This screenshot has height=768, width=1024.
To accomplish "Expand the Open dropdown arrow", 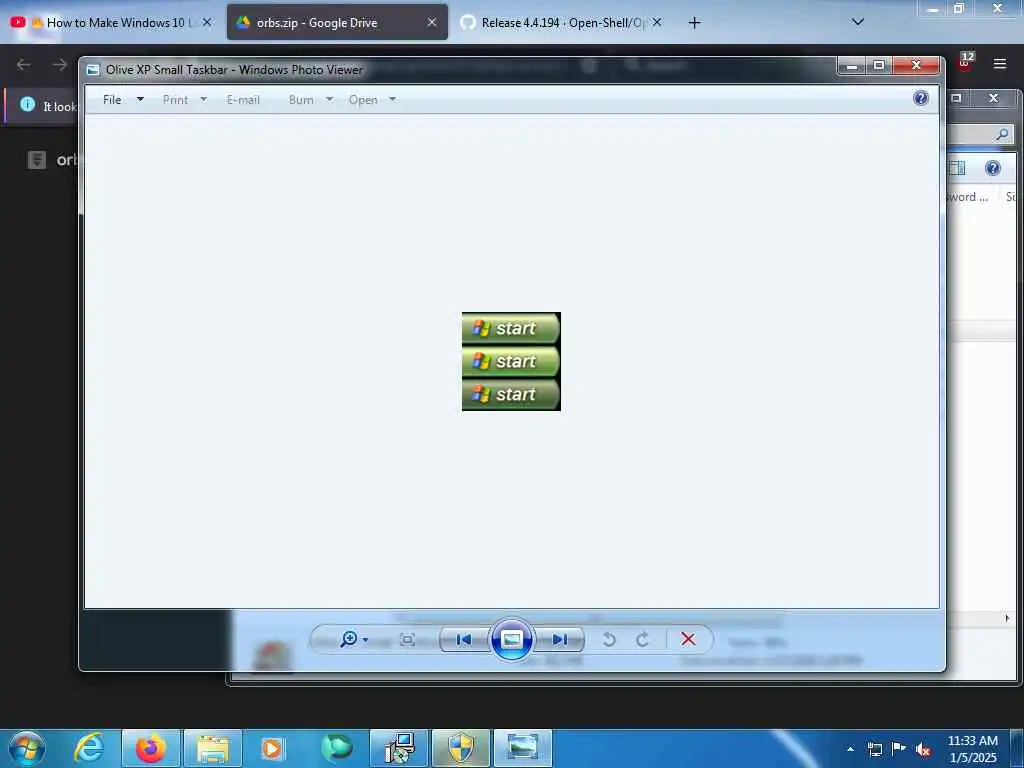I will coord(392,99).
